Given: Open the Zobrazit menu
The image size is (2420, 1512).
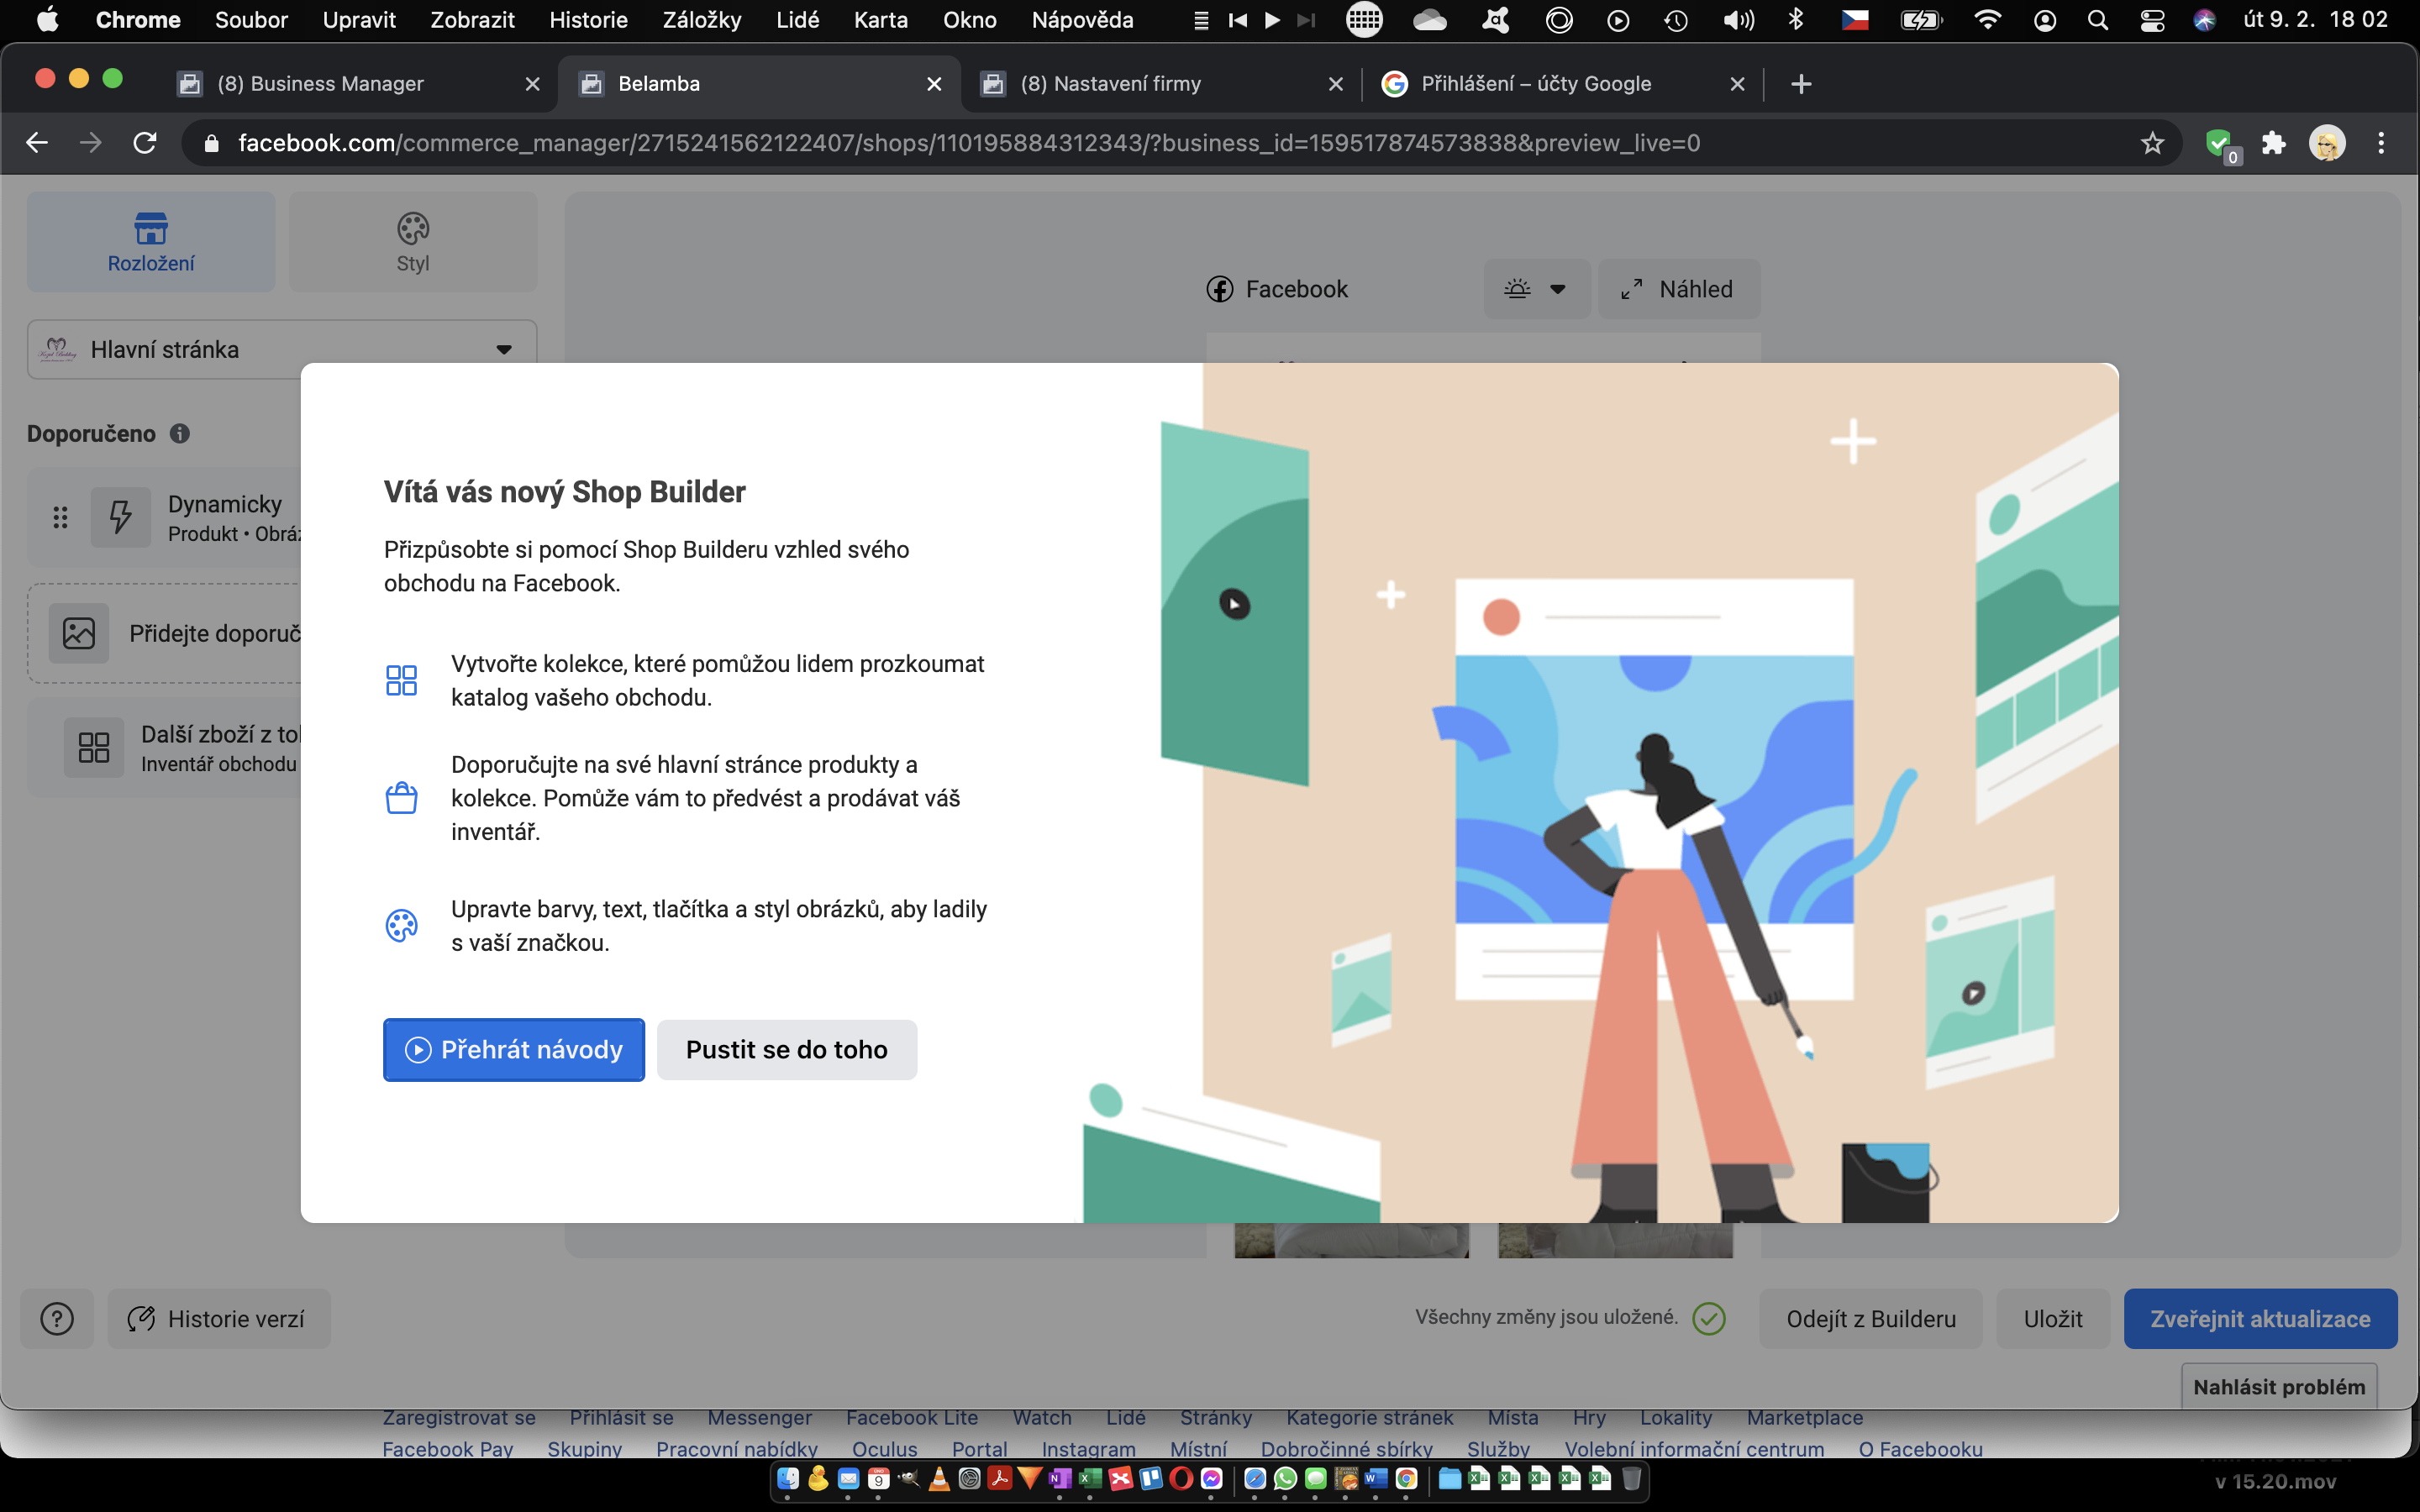Looking at the screenshot, I should click(472, 20).
